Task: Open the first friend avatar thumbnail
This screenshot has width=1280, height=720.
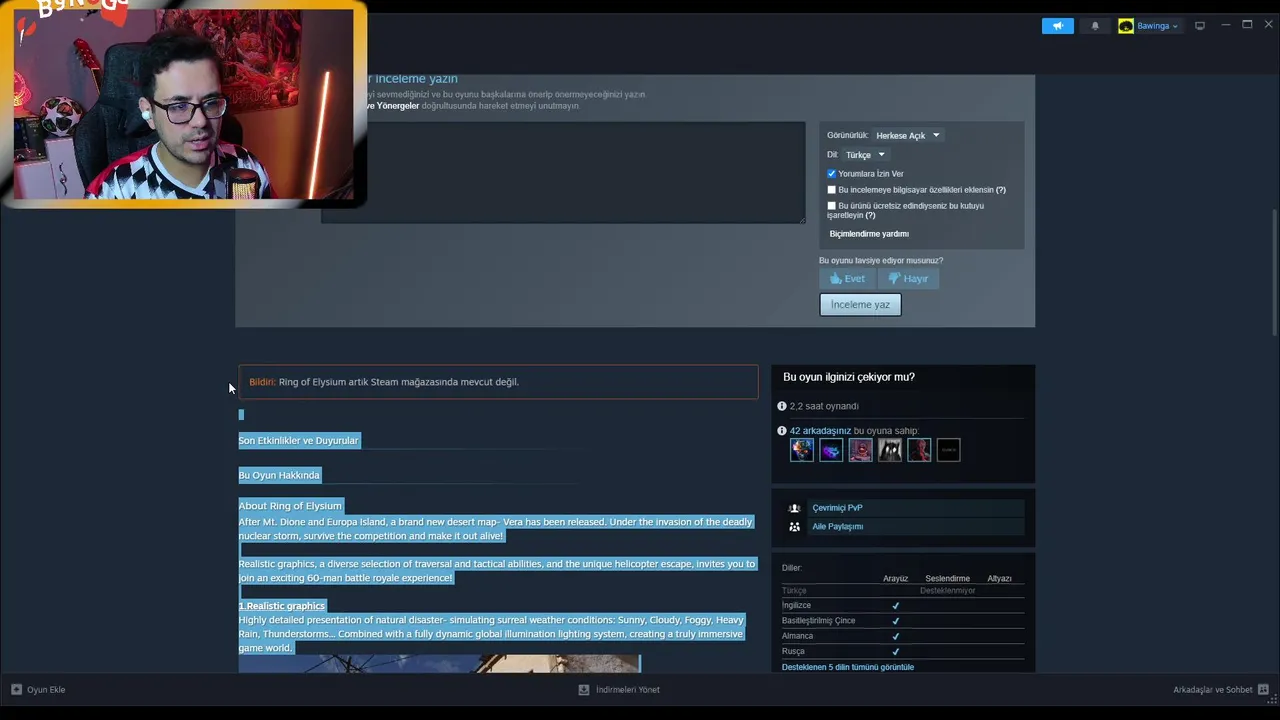Action: point(802,450)
